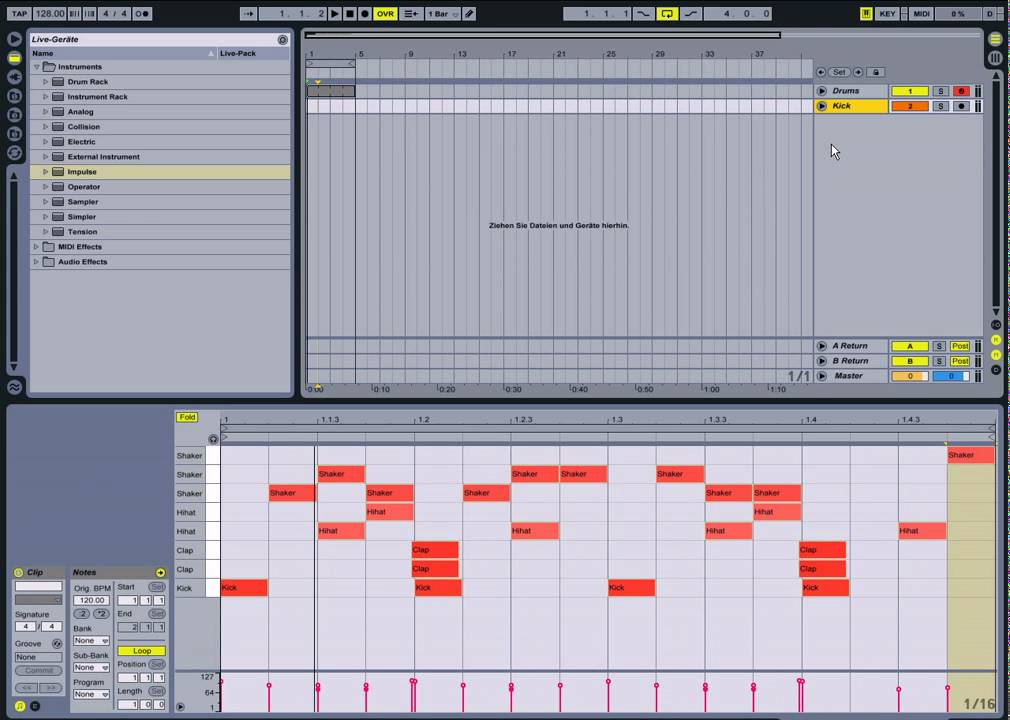Click the double tempo *2 button
Image resolution: width=1010 pixels, height=720 pixels.
(101, 614)
